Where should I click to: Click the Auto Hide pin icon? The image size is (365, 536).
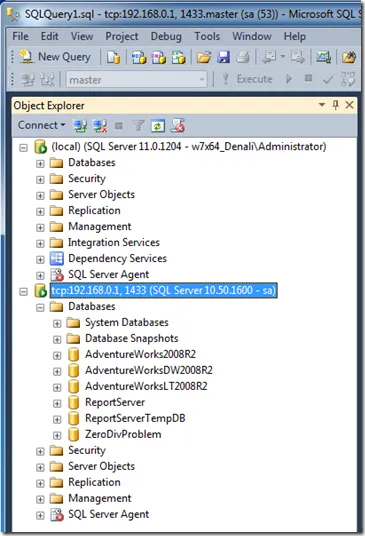point(336,105)
